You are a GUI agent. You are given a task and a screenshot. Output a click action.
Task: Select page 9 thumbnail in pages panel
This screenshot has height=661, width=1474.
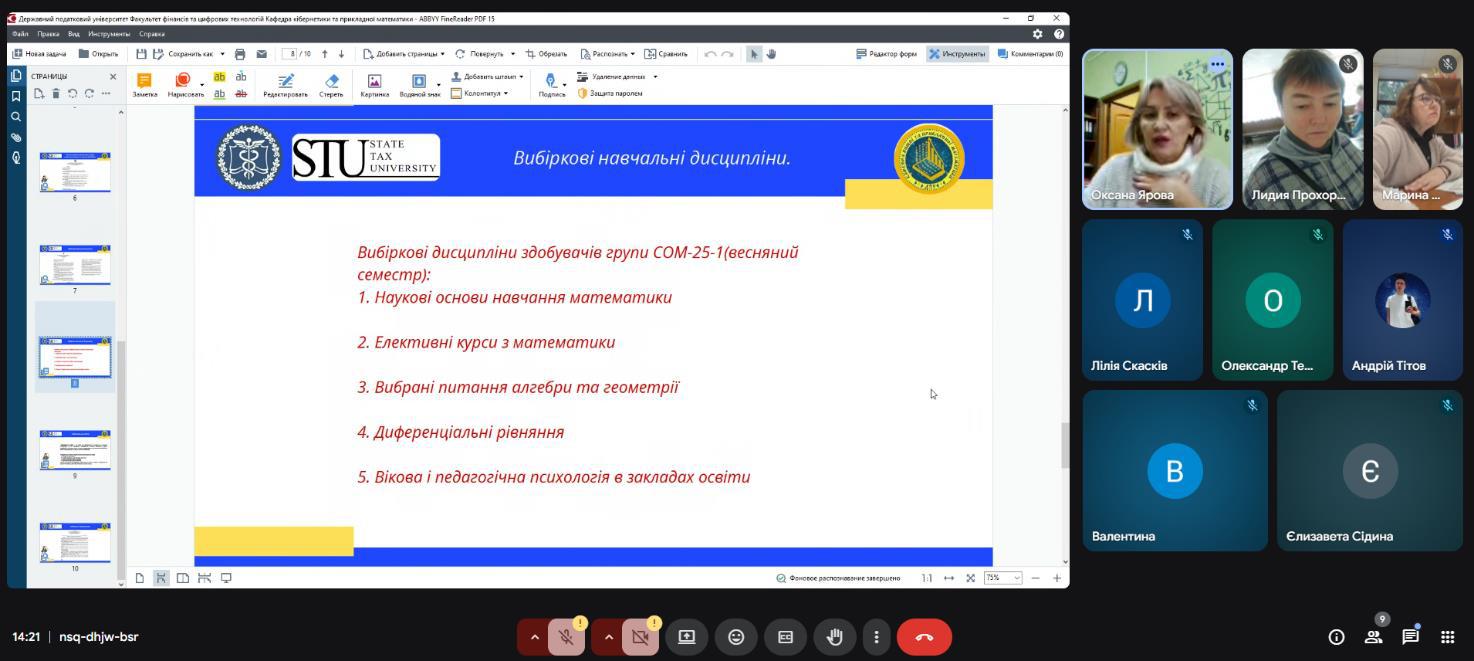point(75,451)
